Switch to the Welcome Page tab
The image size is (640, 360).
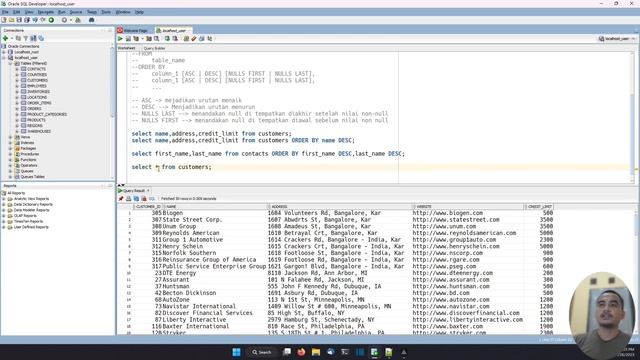[x=133, y=31]
